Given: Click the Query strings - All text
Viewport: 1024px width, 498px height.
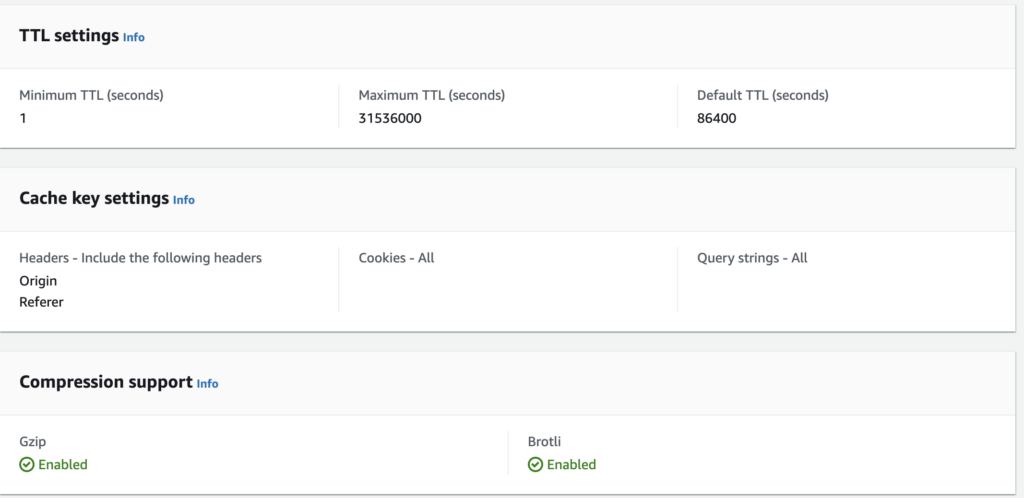Looking at the screenshot, I should tap(752, 258).
